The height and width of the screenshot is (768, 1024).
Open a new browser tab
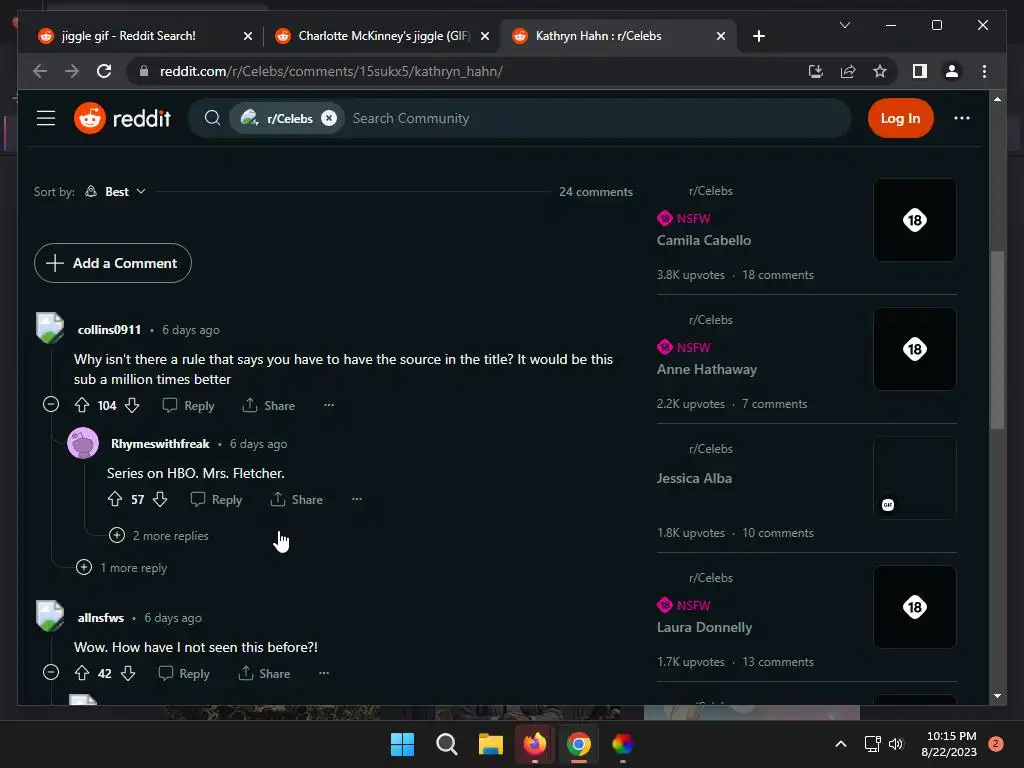(758, 36)
